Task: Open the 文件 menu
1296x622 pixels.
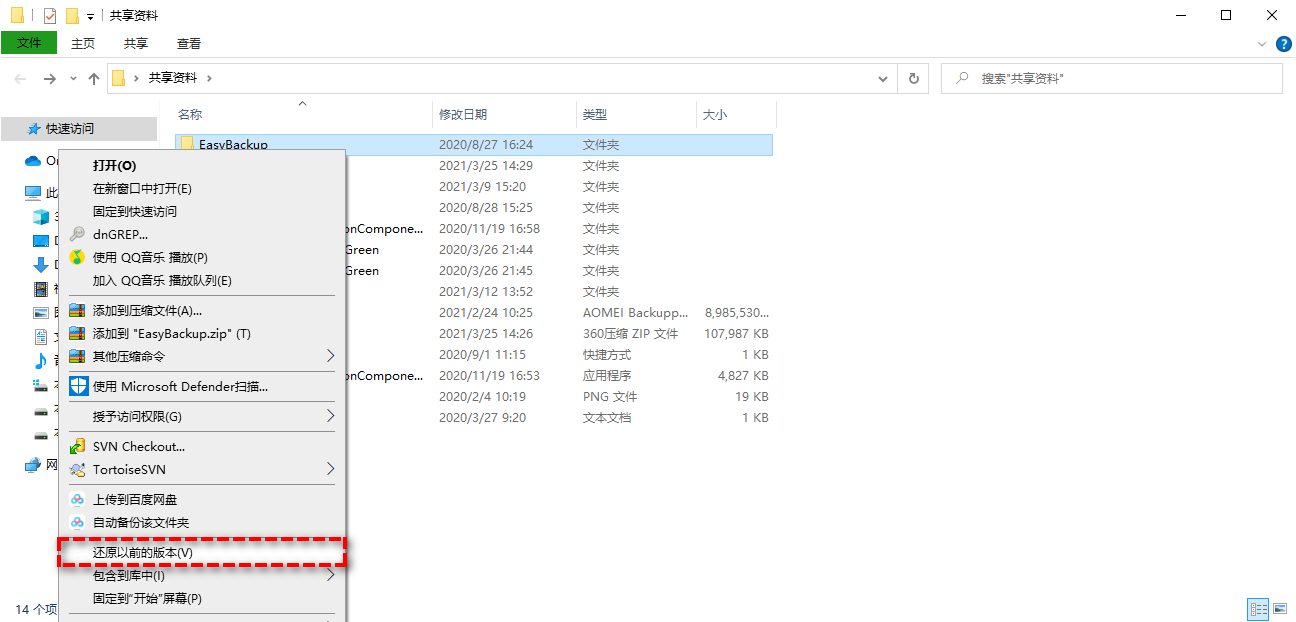Action: [30, 43]
